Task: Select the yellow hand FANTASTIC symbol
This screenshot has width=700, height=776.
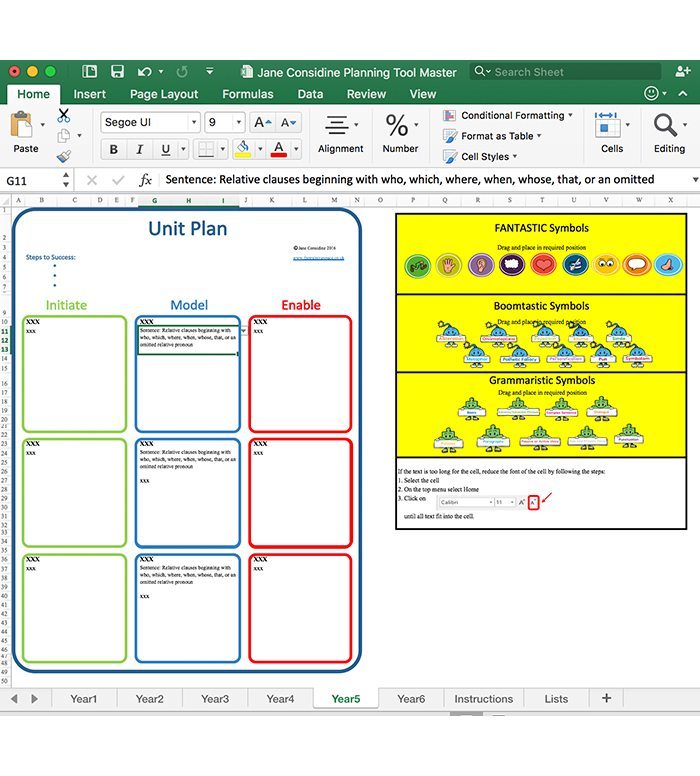Action: click(449, 266)
